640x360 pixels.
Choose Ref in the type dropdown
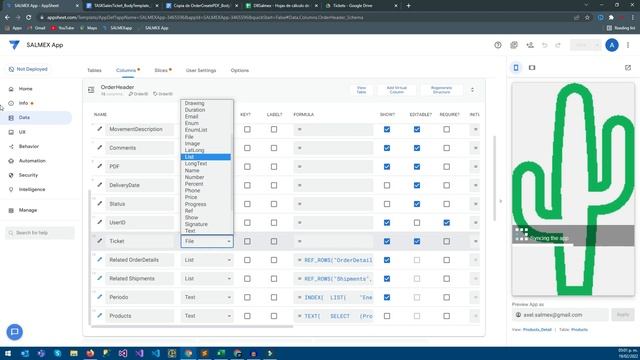pyautogui.click(x=206, y=211)
